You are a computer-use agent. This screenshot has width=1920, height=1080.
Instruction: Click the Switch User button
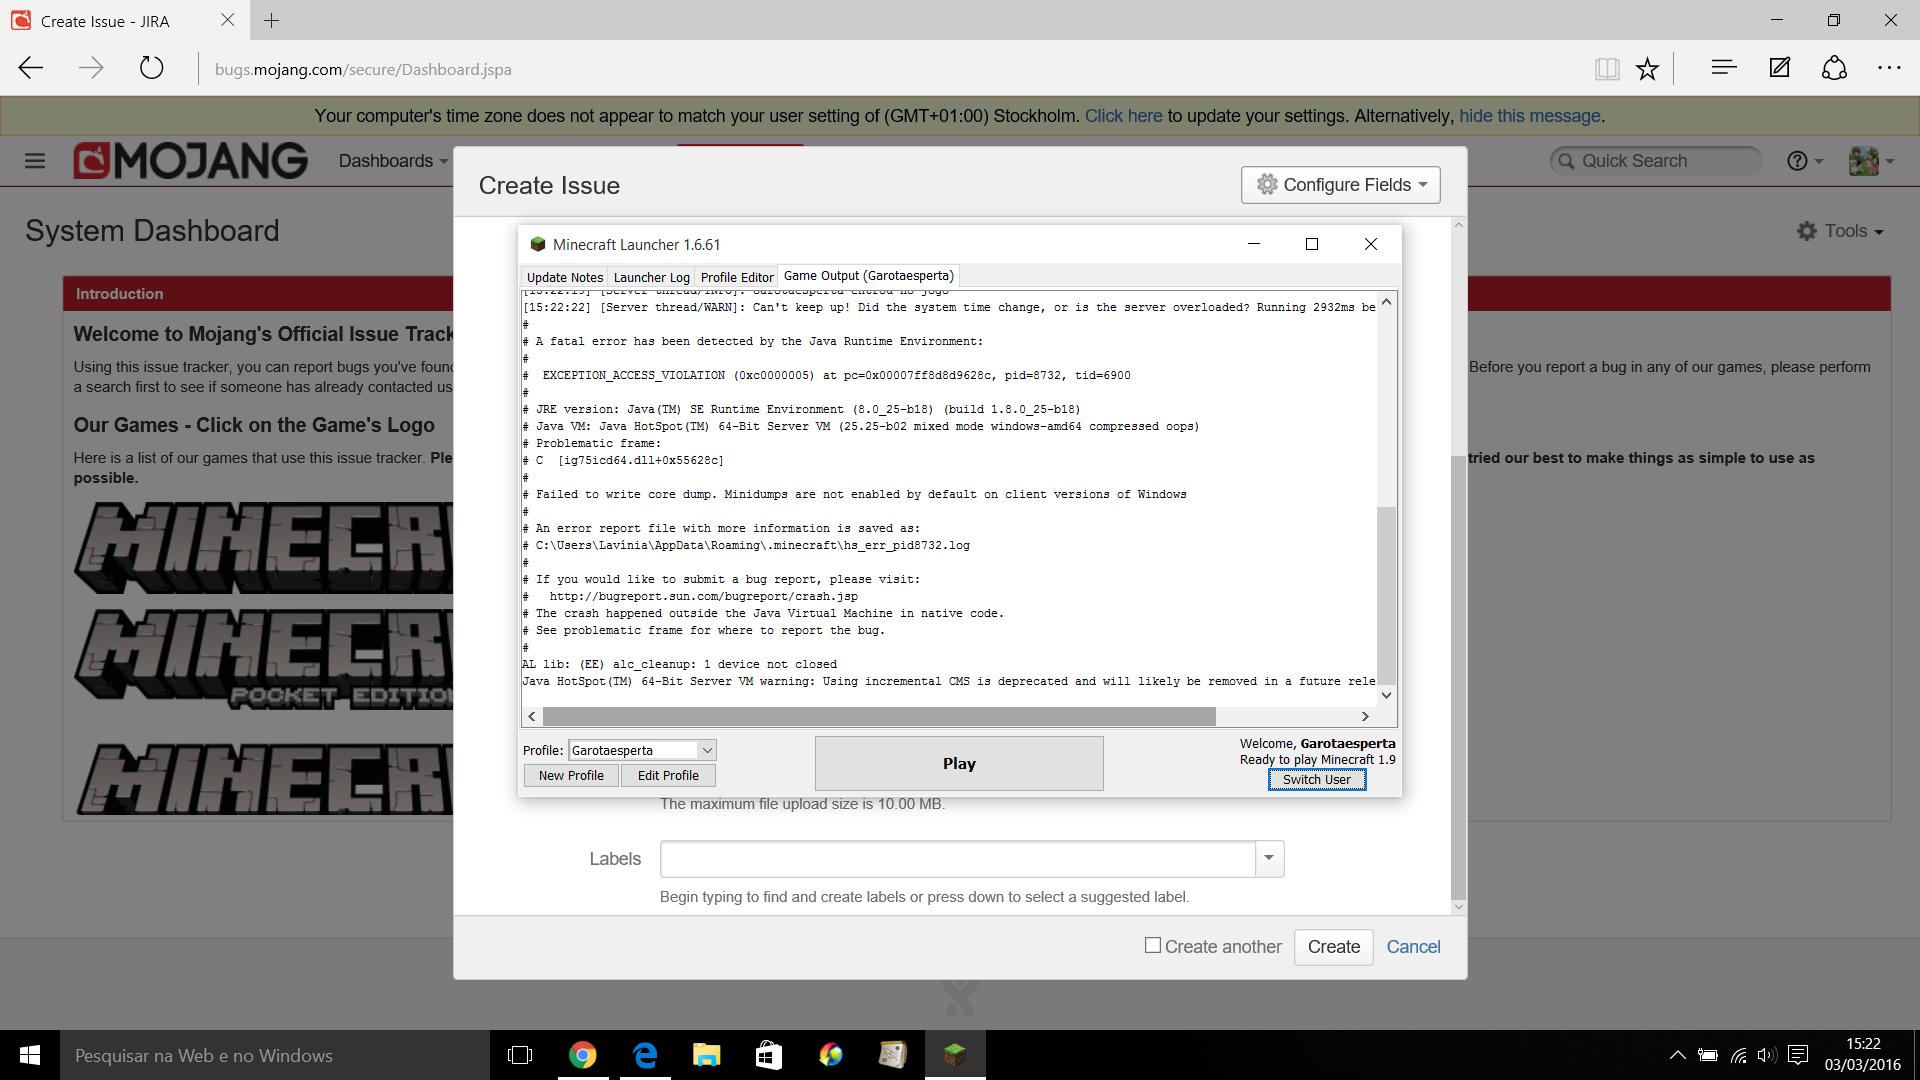[1316, 780]
